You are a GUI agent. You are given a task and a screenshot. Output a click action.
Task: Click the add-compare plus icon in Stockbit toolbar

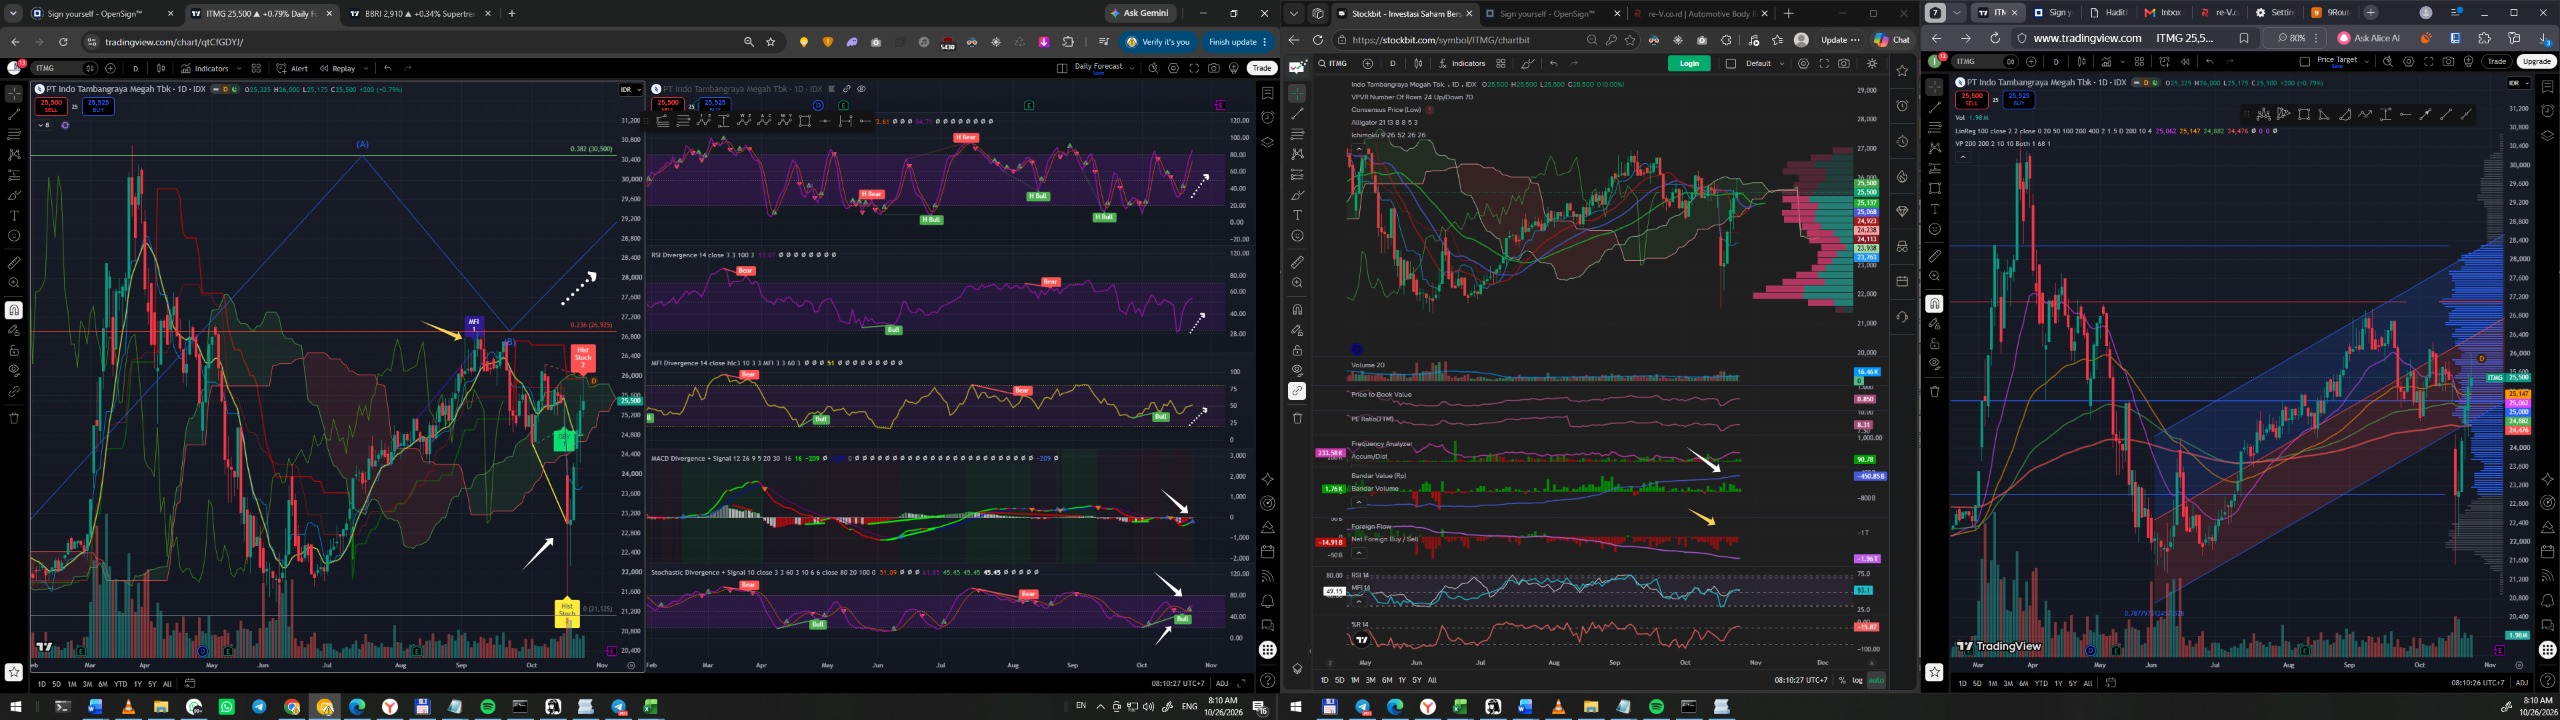pos(1368,63)
